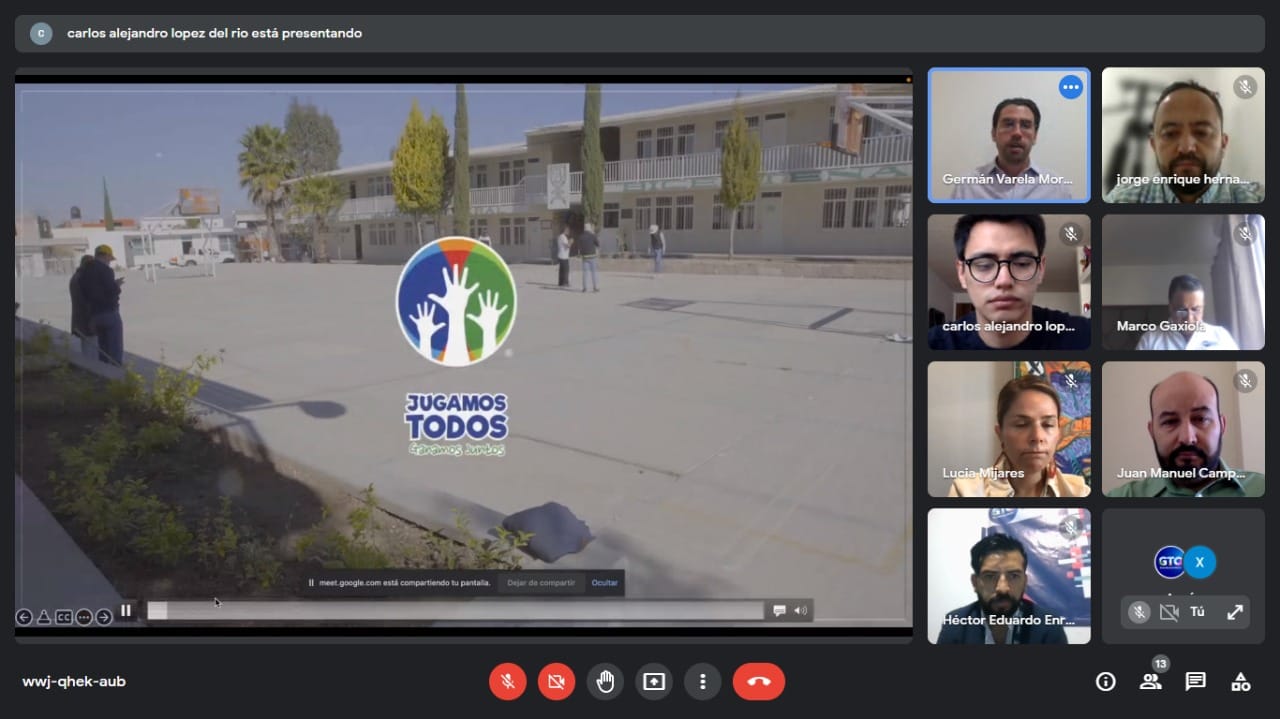Click the 'está presentando' presenter banner text
This screenshot has height=719, width=1280.
click(x=215, y=33)
